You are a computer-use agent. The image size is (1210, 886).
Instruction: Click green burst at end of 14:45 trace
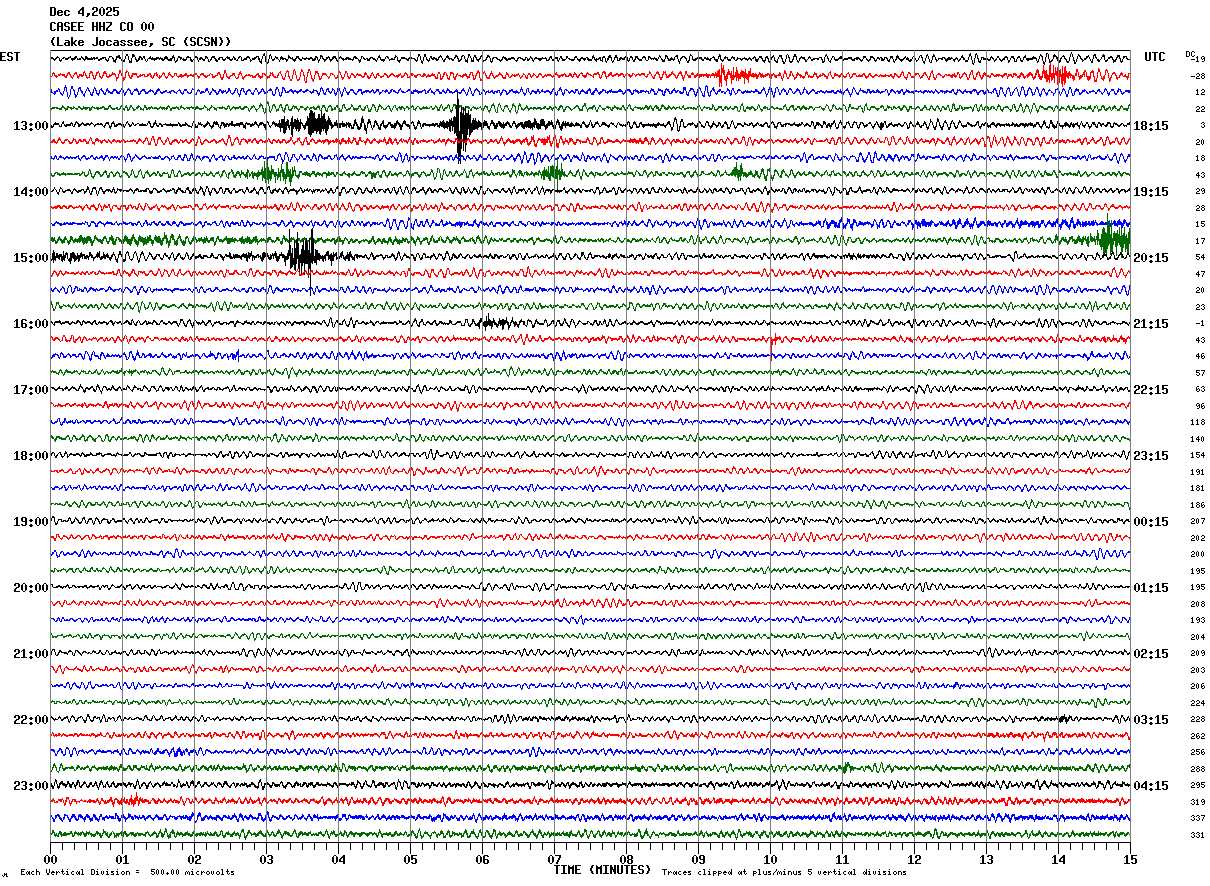click(1113, 240)
